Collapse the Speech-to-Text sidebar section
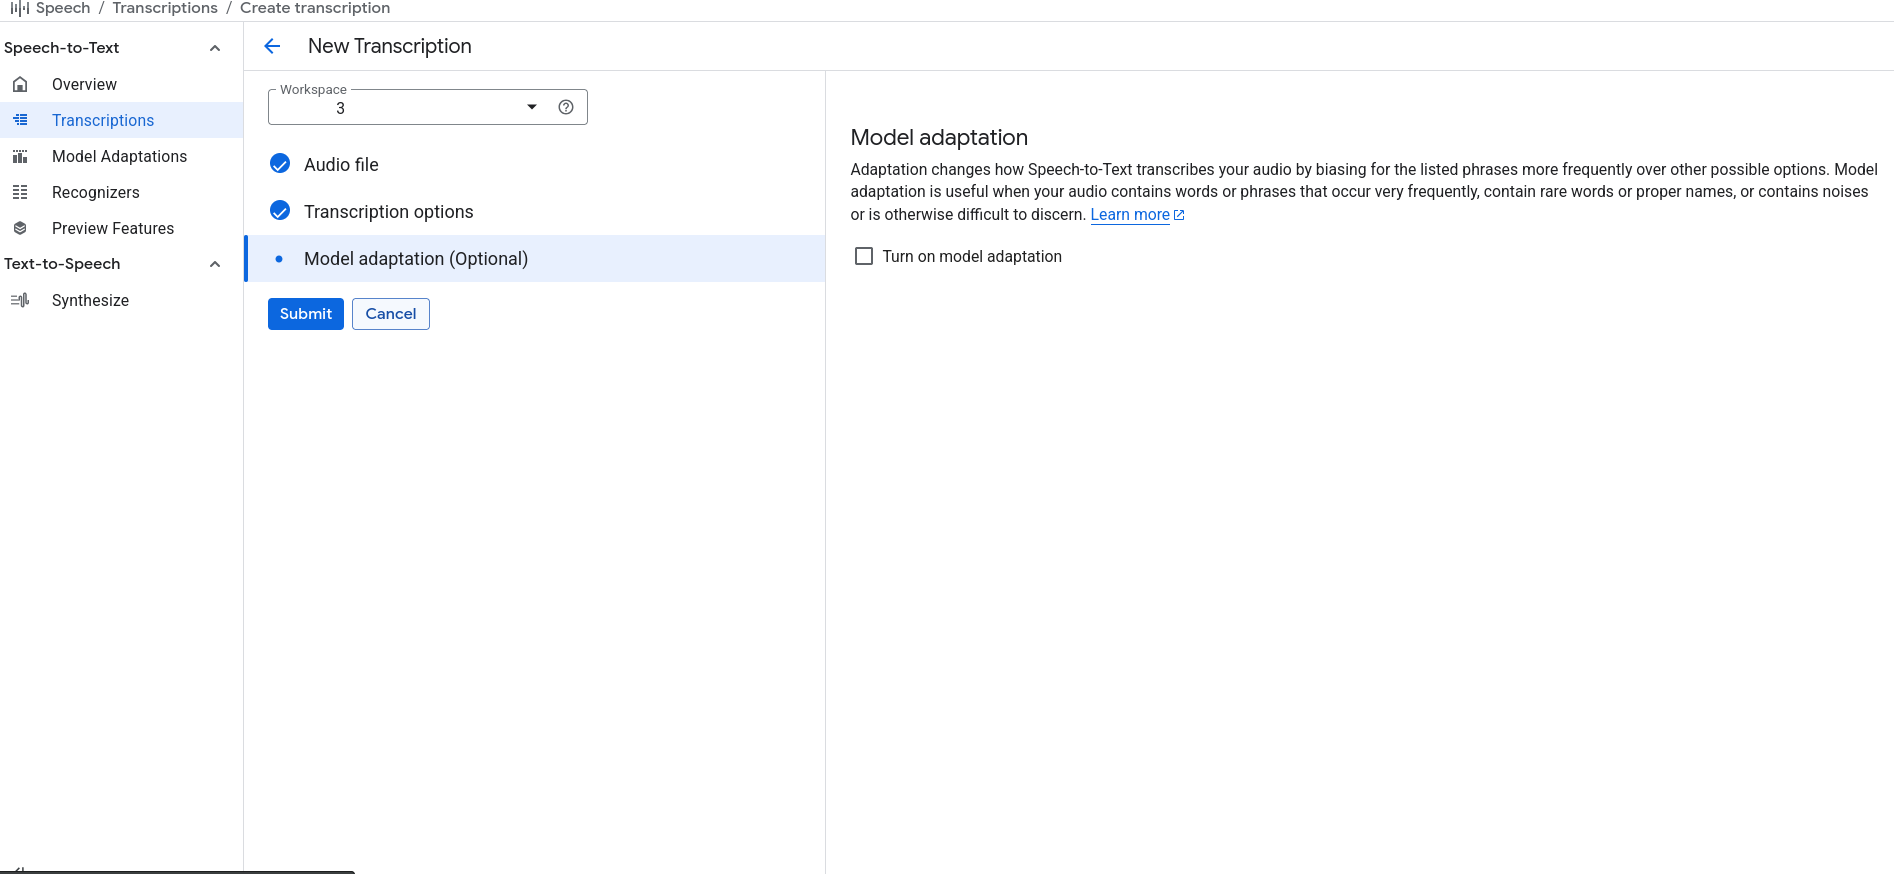This screenshot has width=1894, height=874. pyautogui.click(x=214, y=48)
